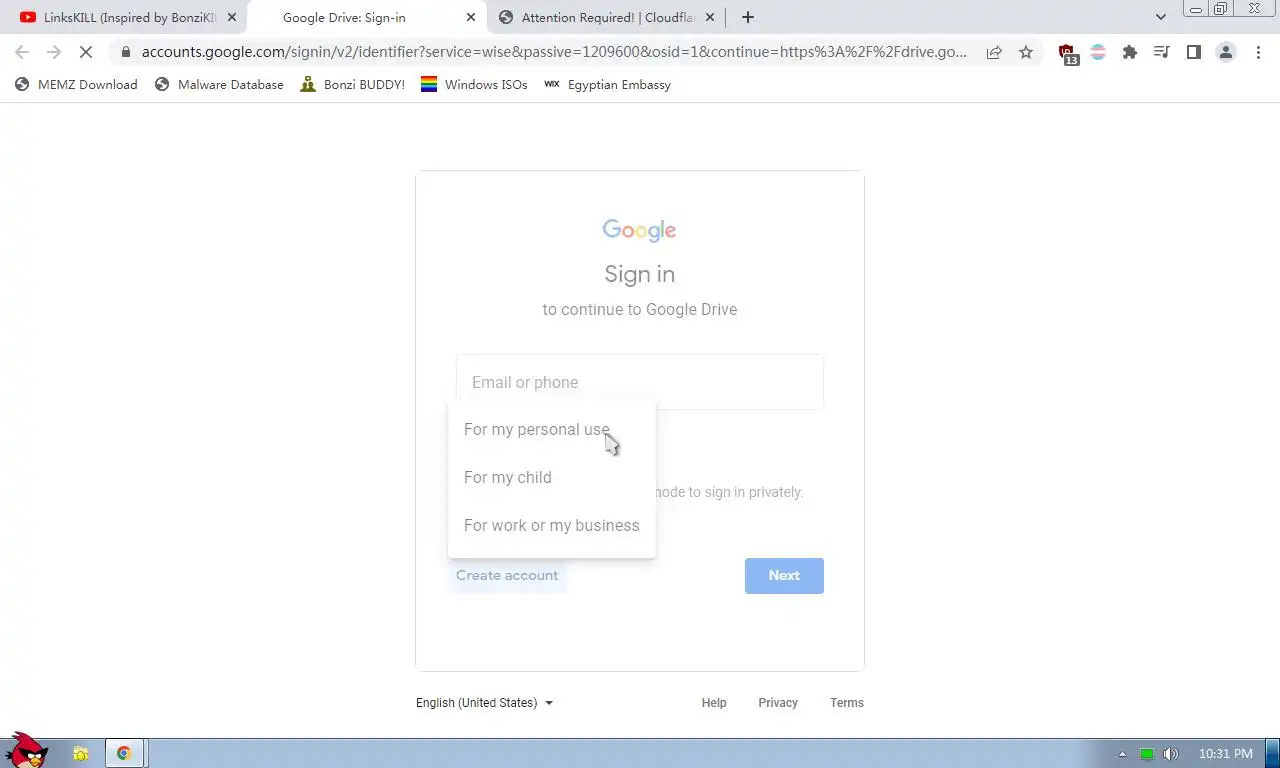Viewport: 1280px width, 768px height.
Task: Switch to LinksKILL YouTube tab
Action: tap(126, 17)
